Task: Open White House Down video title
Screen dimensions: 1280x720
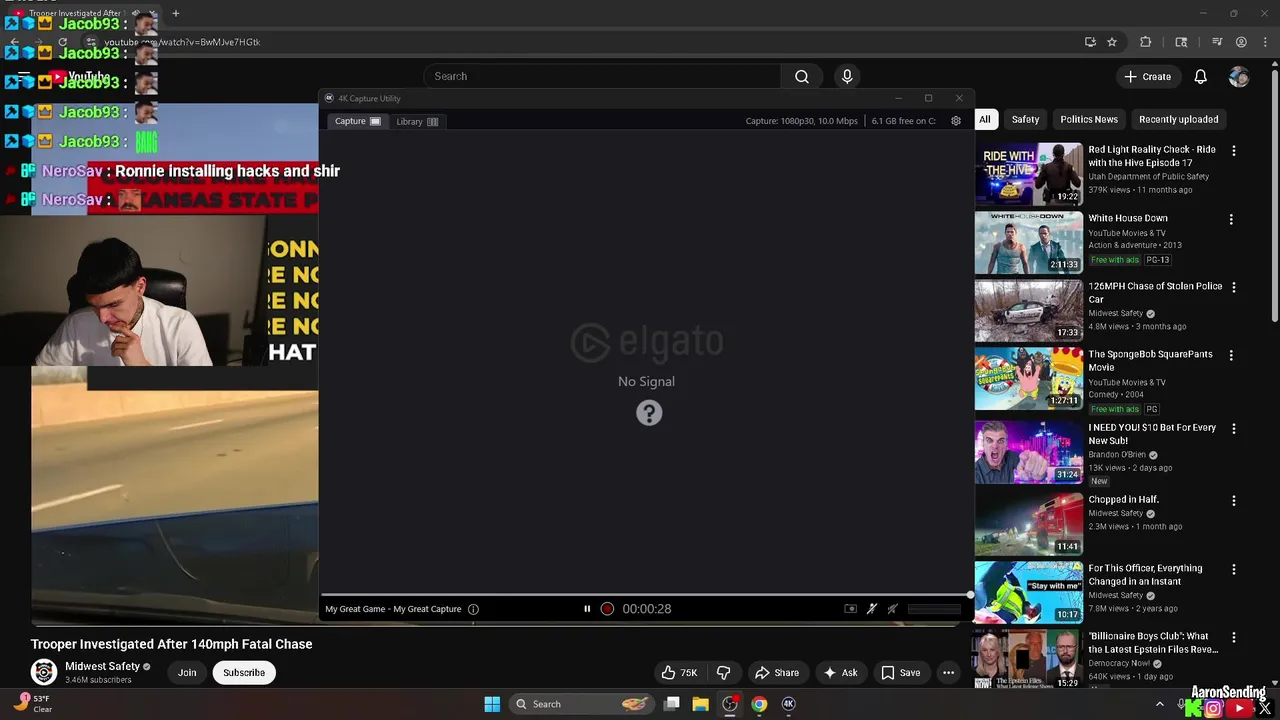Action: click(1128, 218)
